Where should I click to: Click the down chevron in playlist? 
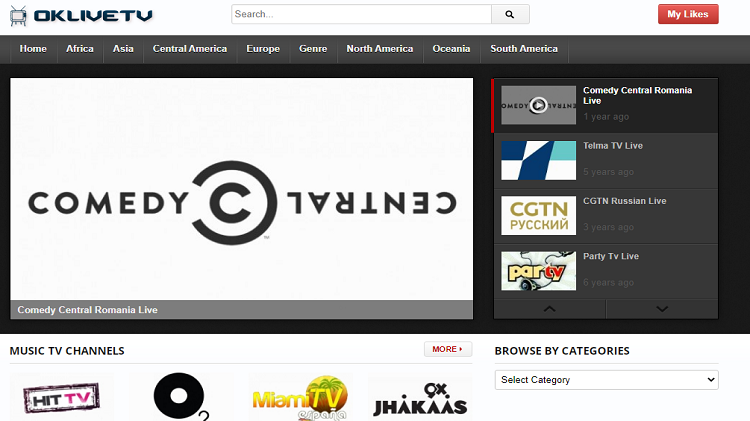[x=662, y=309]
